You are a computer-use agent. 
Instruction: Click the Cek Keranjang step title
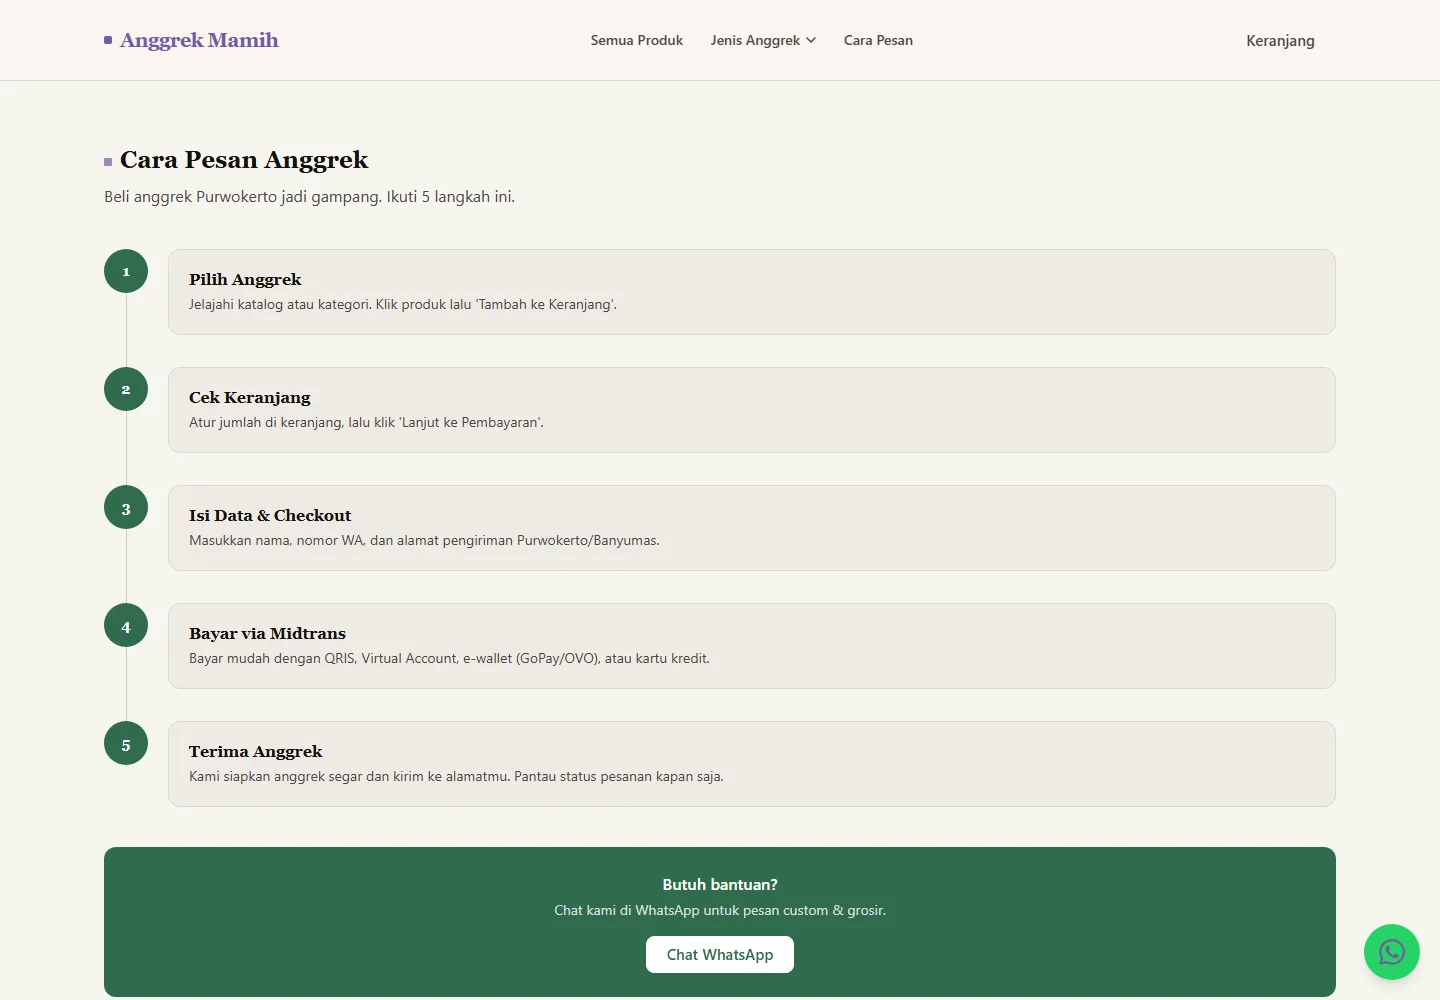coord(250,397)
